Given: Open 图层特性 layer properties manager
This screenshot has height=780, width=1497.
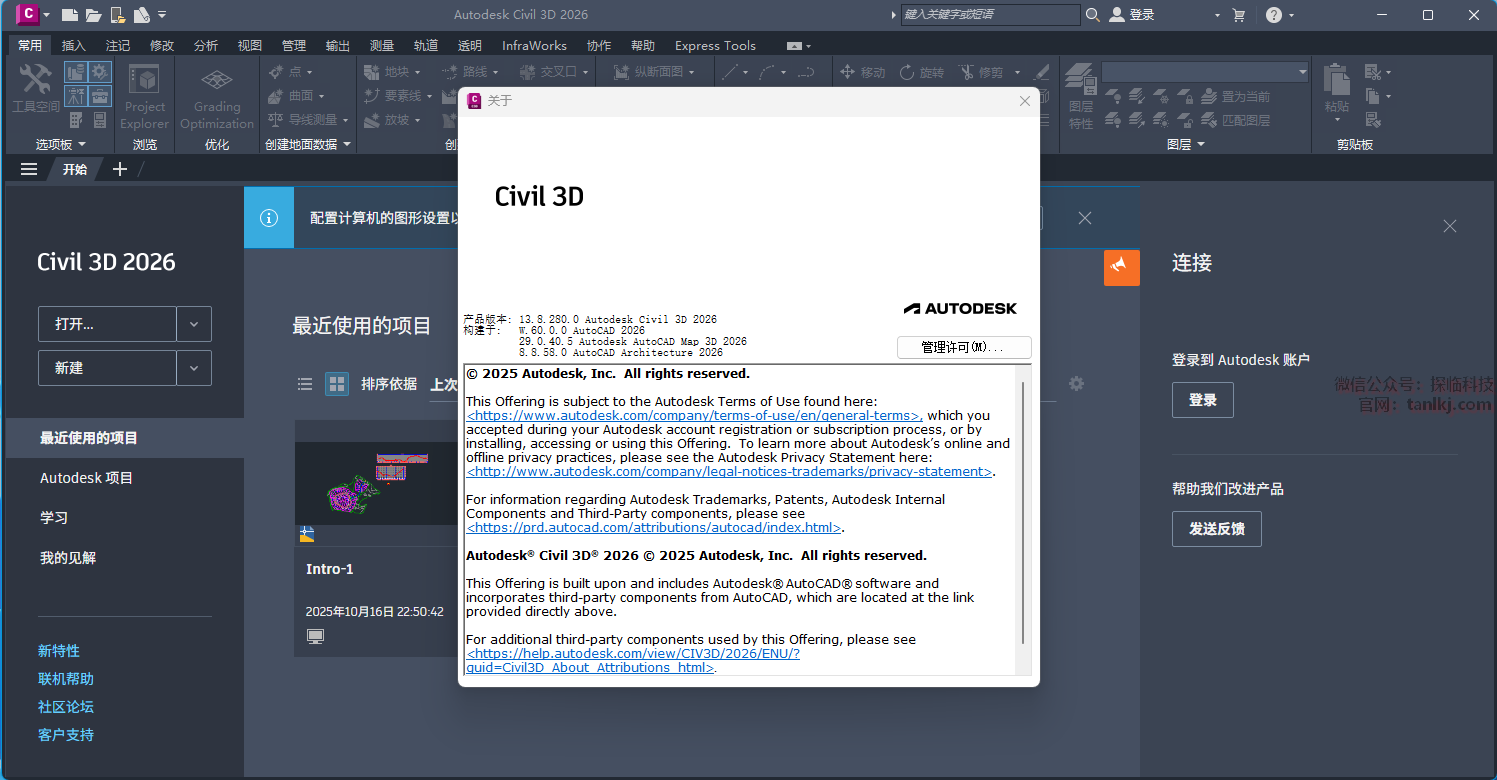Looking at the screenshot, I should click(x=1080, y=96).
